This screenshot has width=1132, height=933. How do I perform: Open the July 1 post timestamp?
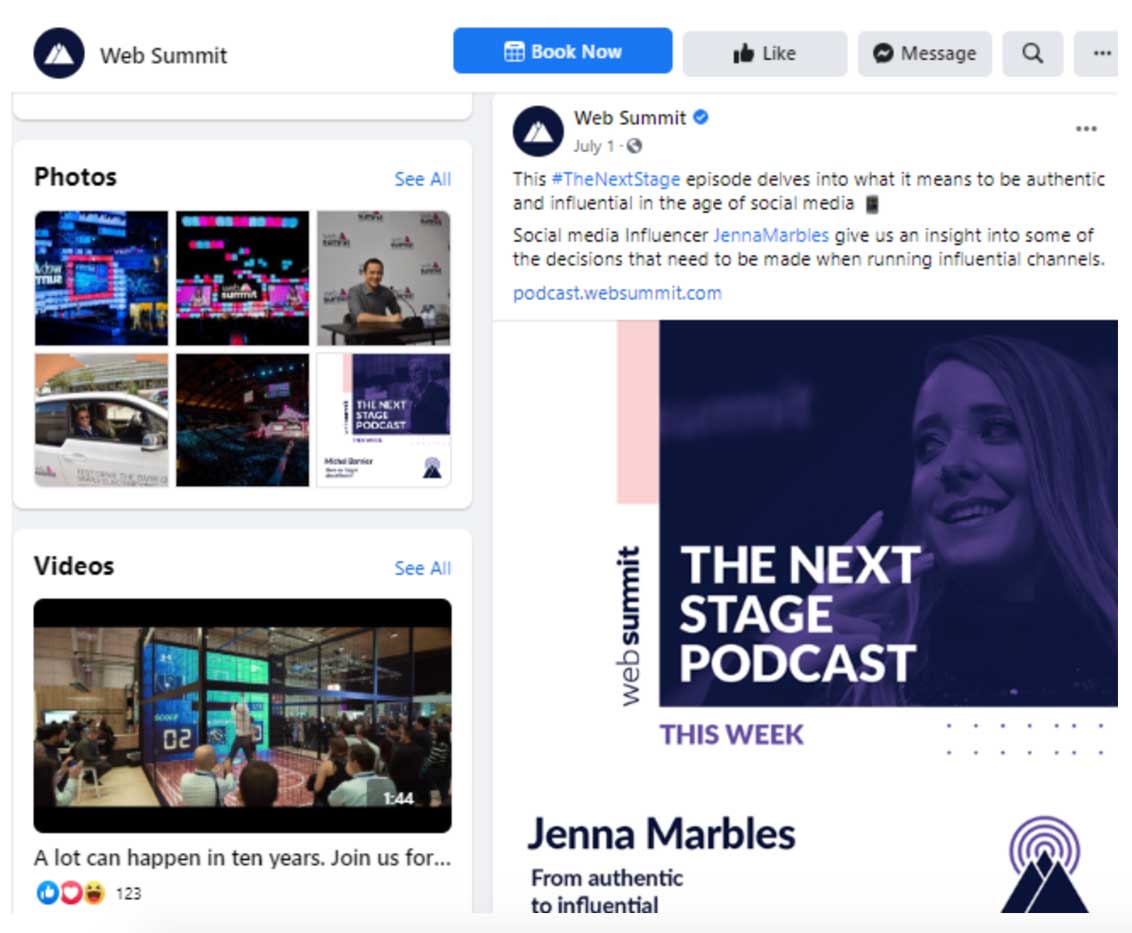[593, 146]
